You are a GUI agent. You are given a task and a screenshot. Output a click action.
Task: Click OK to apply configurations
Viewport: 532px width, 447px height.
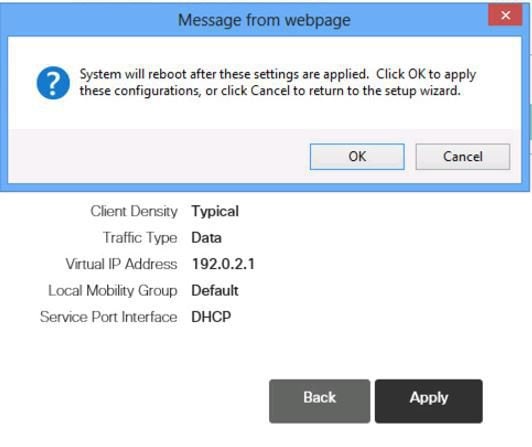[357, 156]
